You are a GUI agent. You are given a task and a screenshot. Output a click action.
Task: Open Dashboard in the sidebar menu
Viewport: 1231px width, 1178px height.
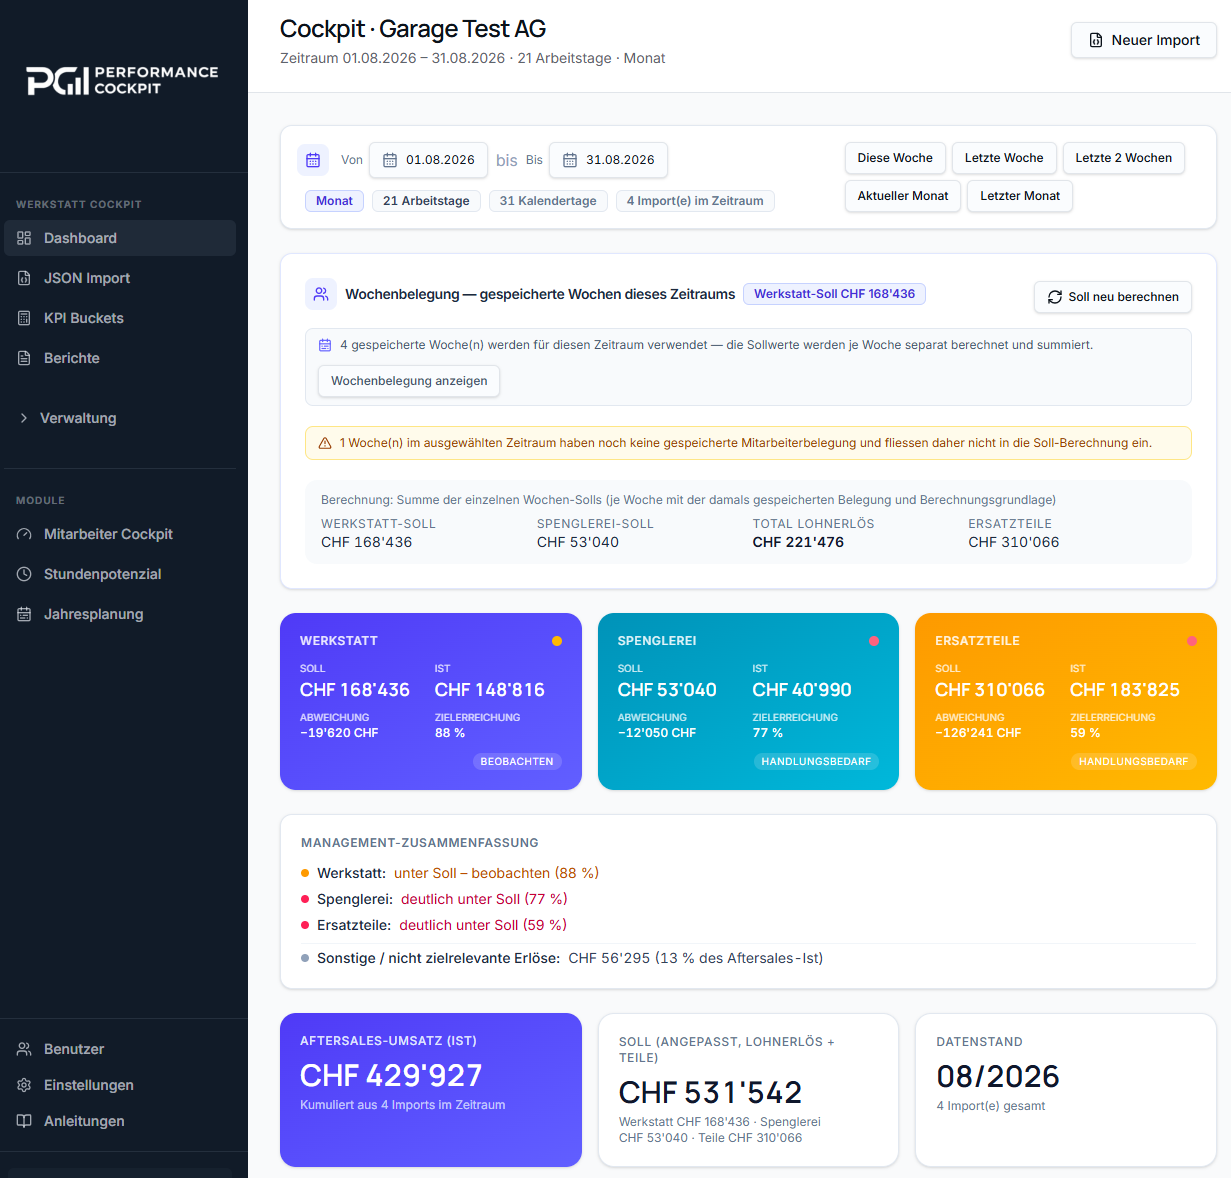coord(120,238)
